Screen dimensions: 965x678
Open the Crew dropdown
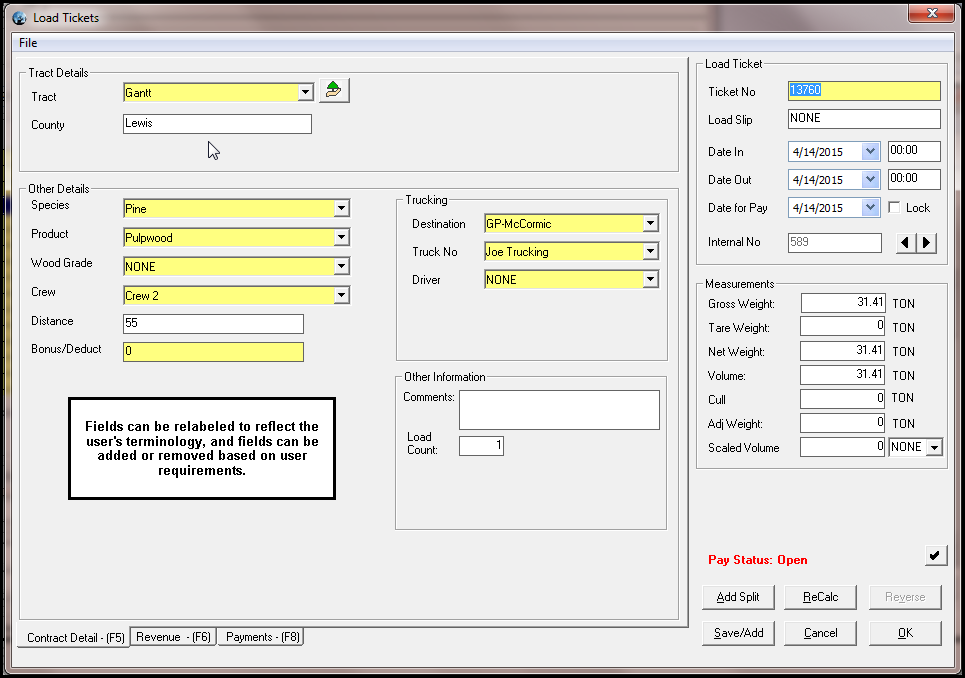(x=342, y=295)
